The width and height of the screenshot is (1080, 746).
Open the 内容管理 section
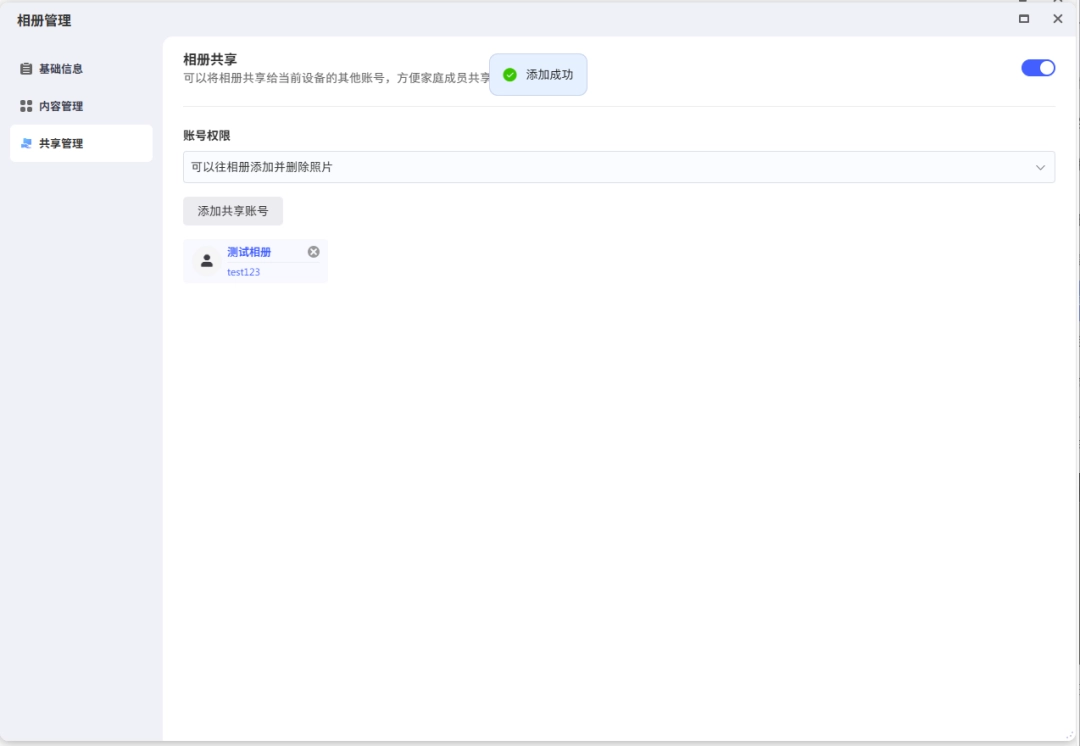[81, 106]
